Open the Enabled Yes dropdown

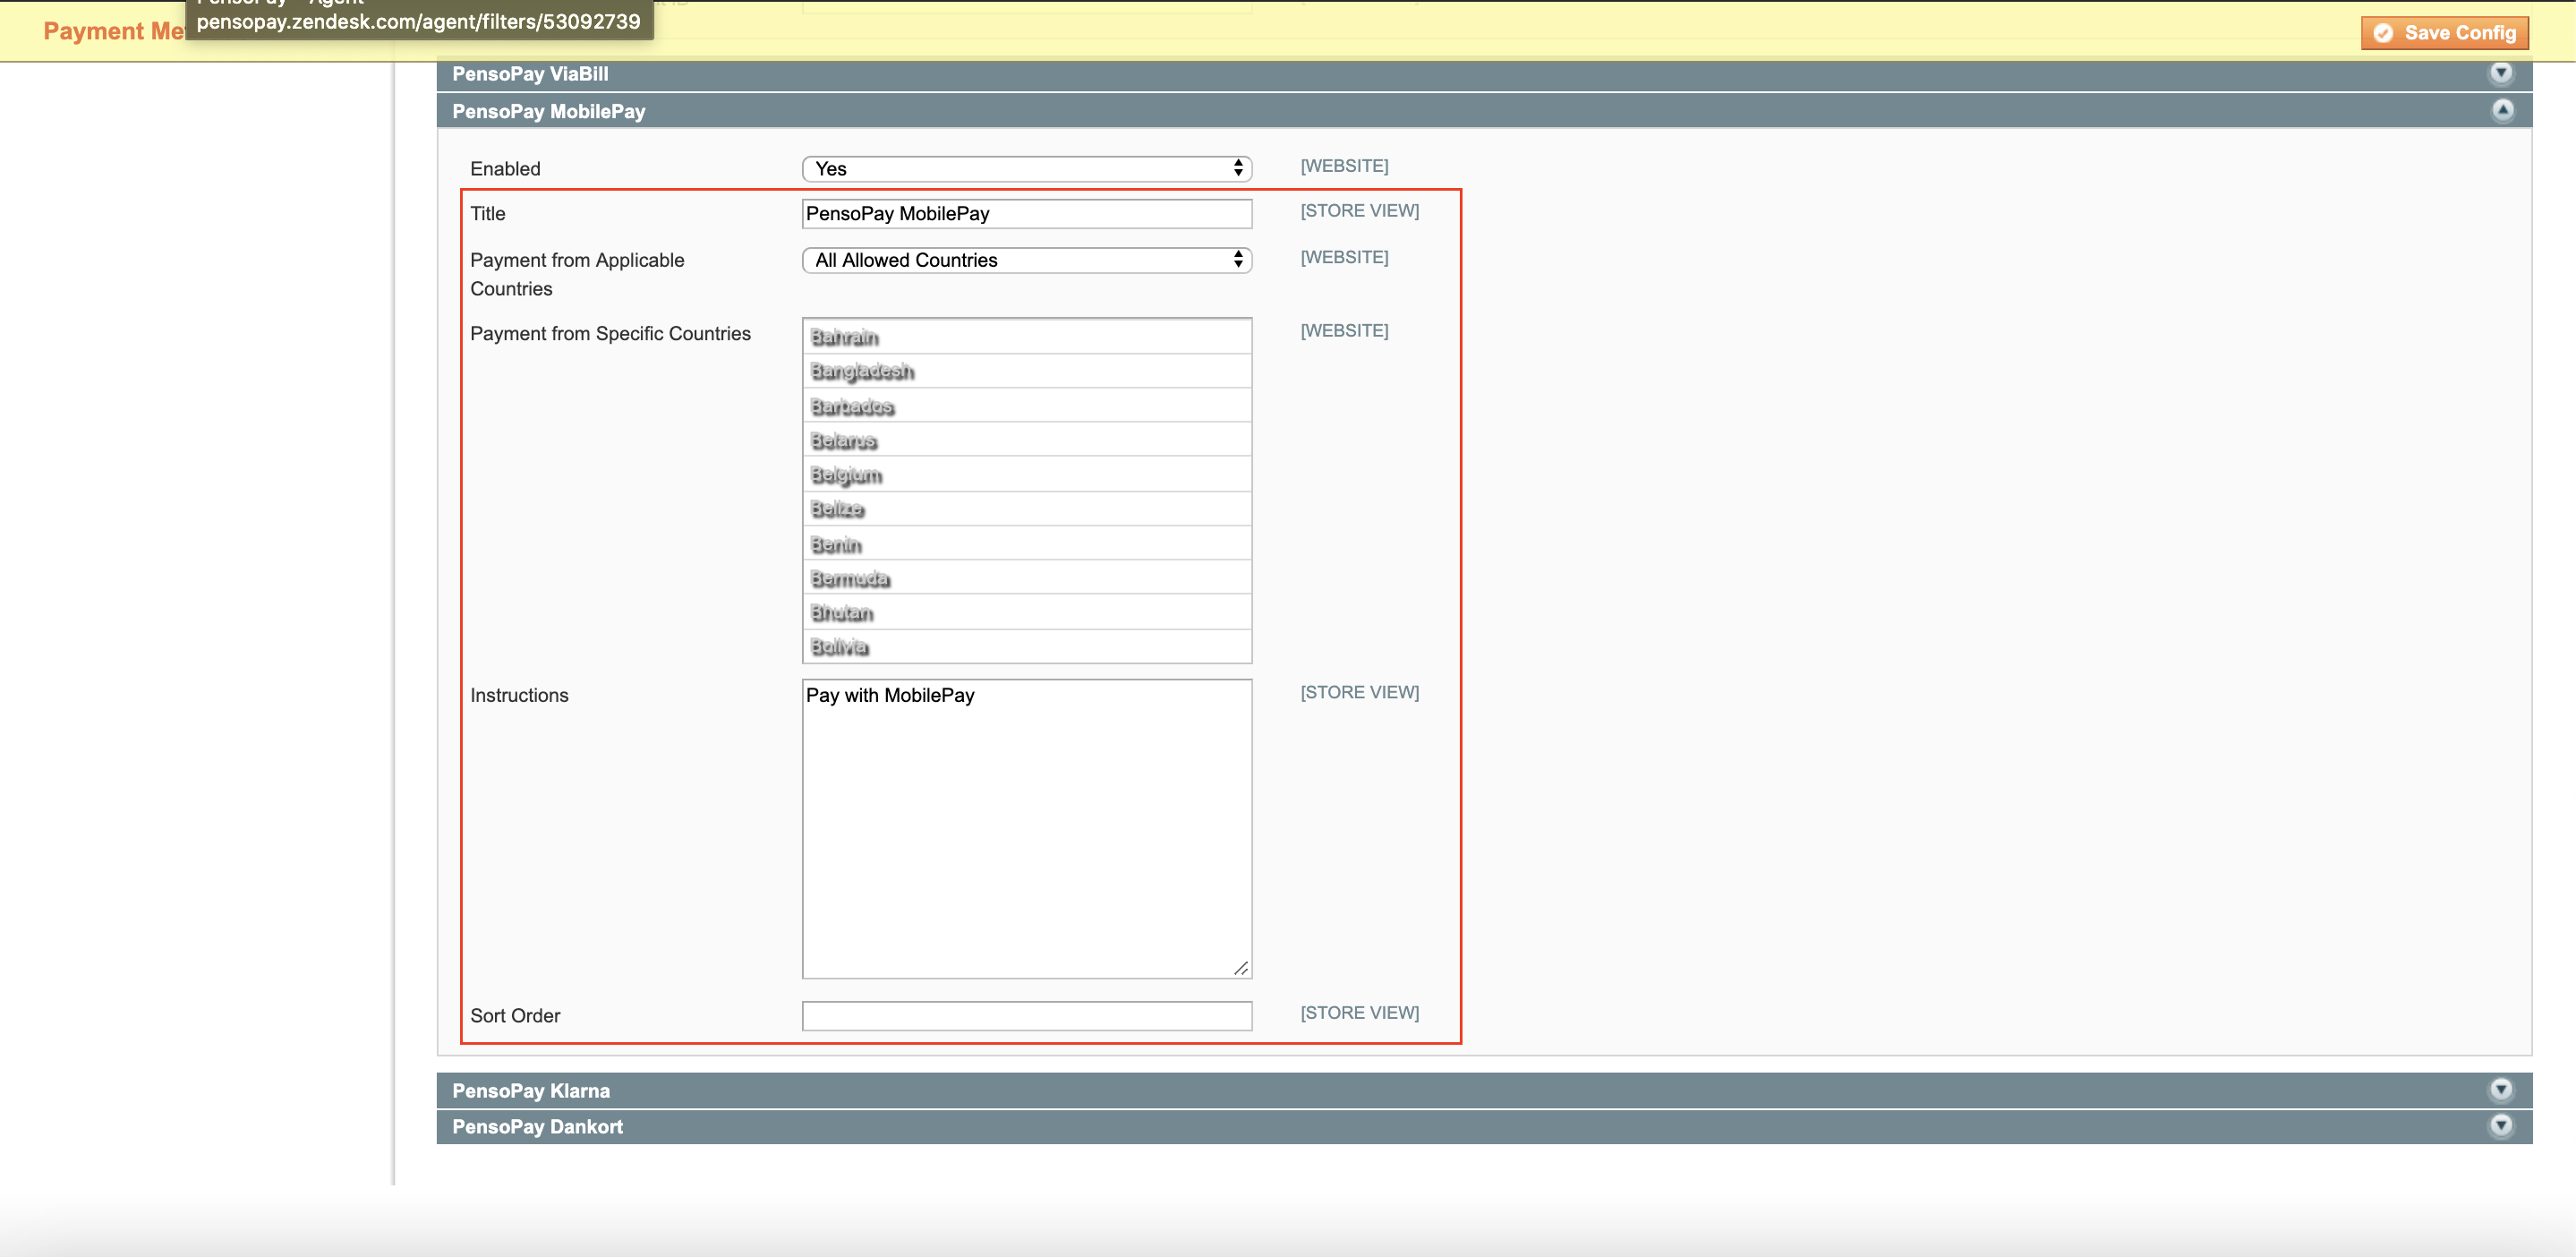coord(1027,169)
